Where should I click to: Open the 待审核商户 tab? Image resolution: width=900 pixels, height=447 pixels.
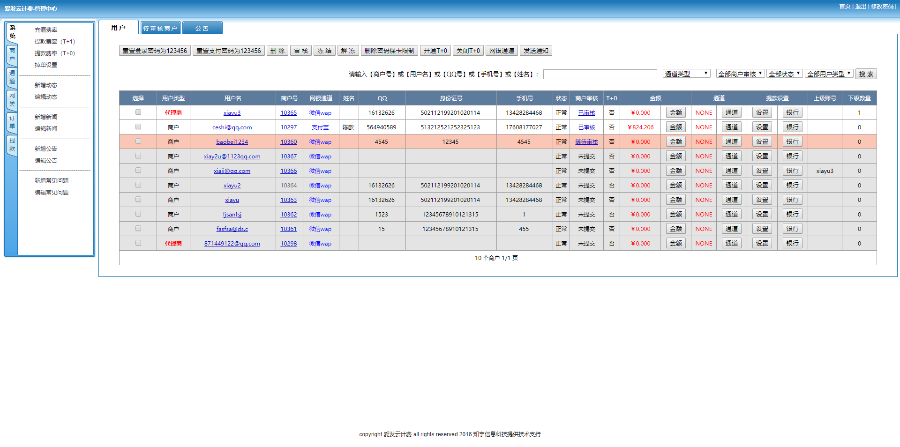160,28
